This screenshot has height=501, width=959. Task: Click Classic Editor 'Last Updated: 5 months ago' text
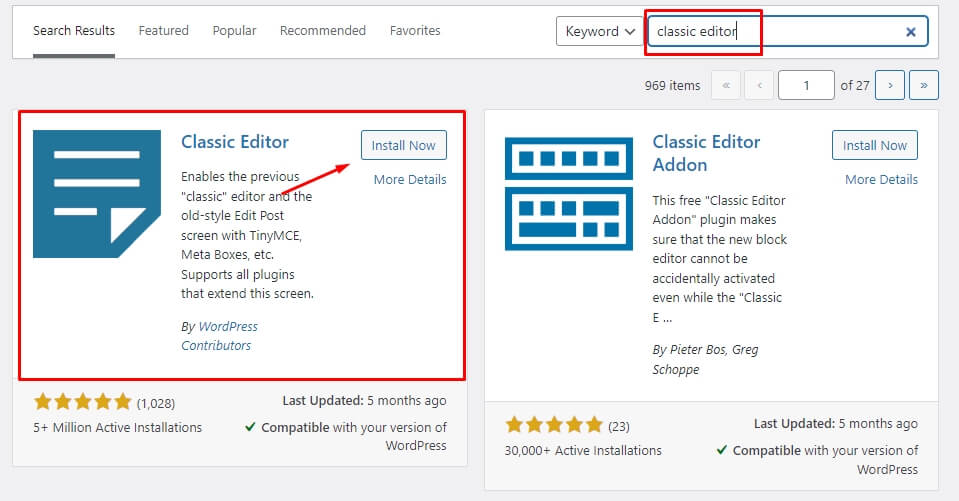pyautogui.click(x=364, y=401)
